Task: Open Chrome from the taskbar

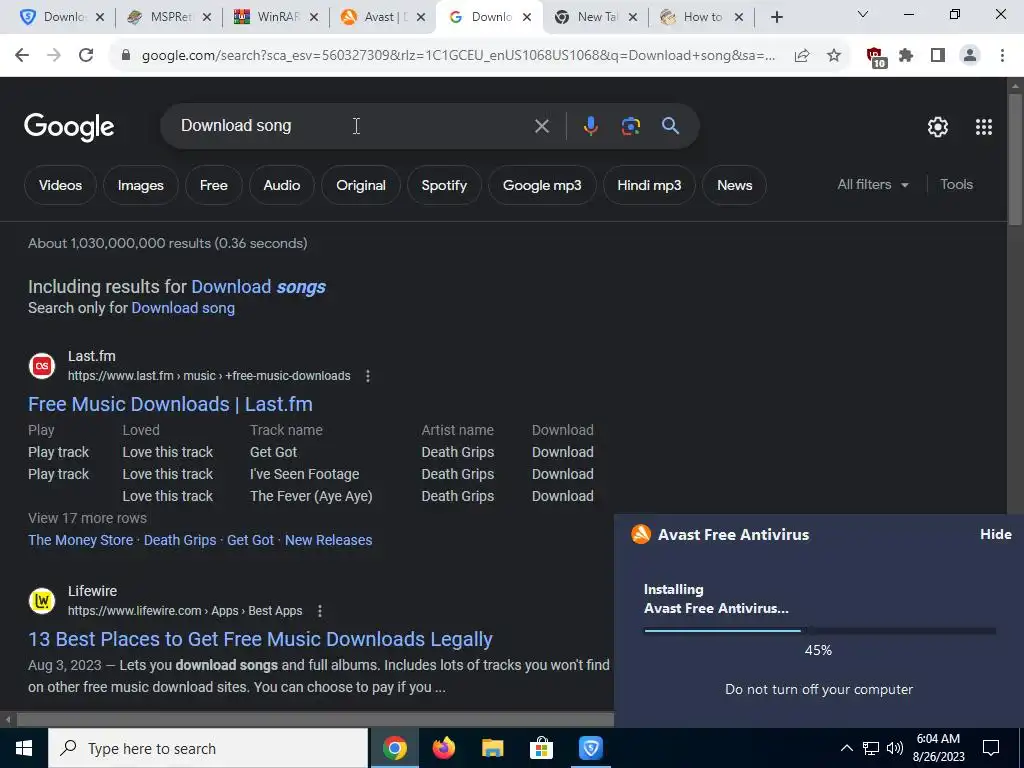Action: tap(394, 748)
